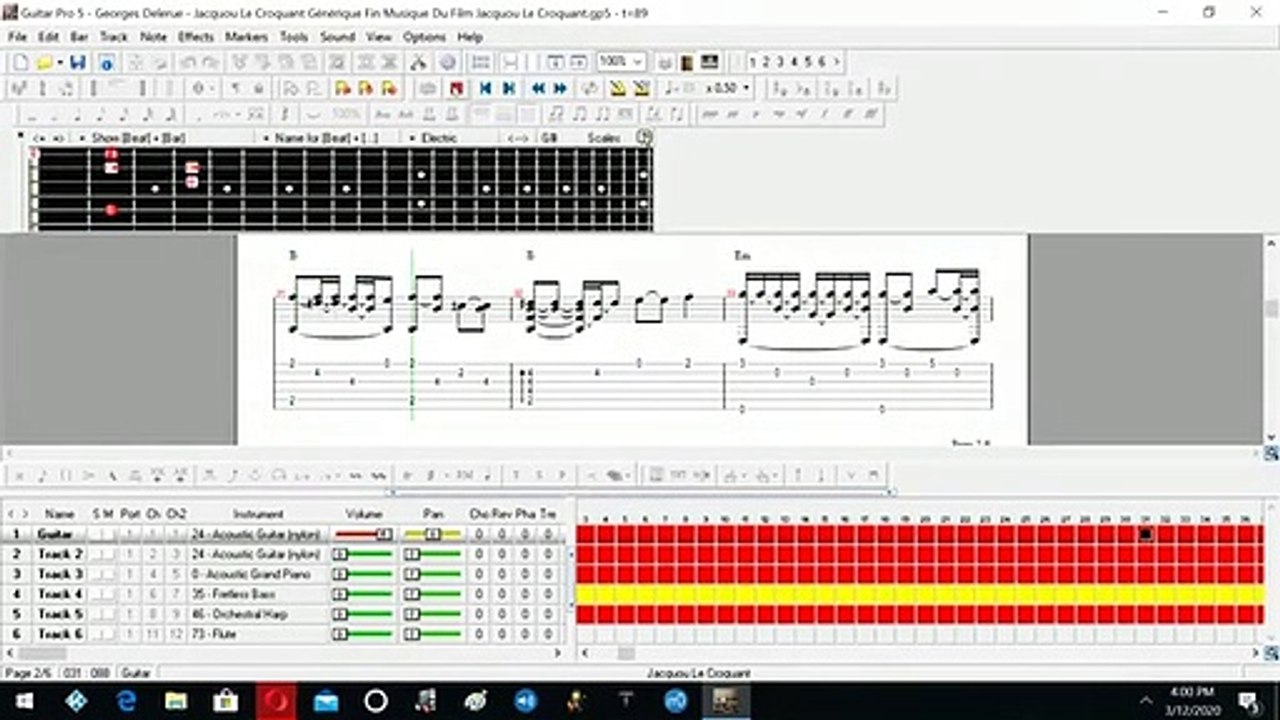Apply the mezzo-piano (mp) dynamic
1280x720 pixels.
(x=779, y=114)
